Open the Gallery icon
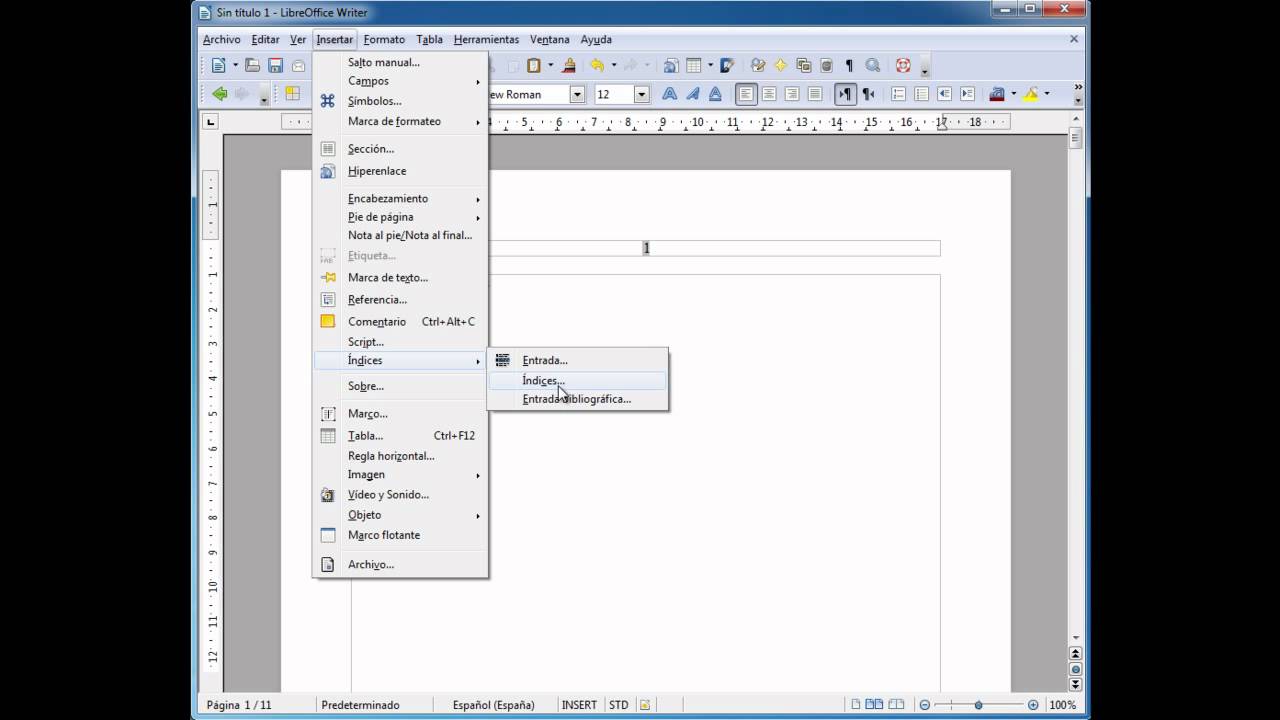1280x720 pixels. point(804,66)
